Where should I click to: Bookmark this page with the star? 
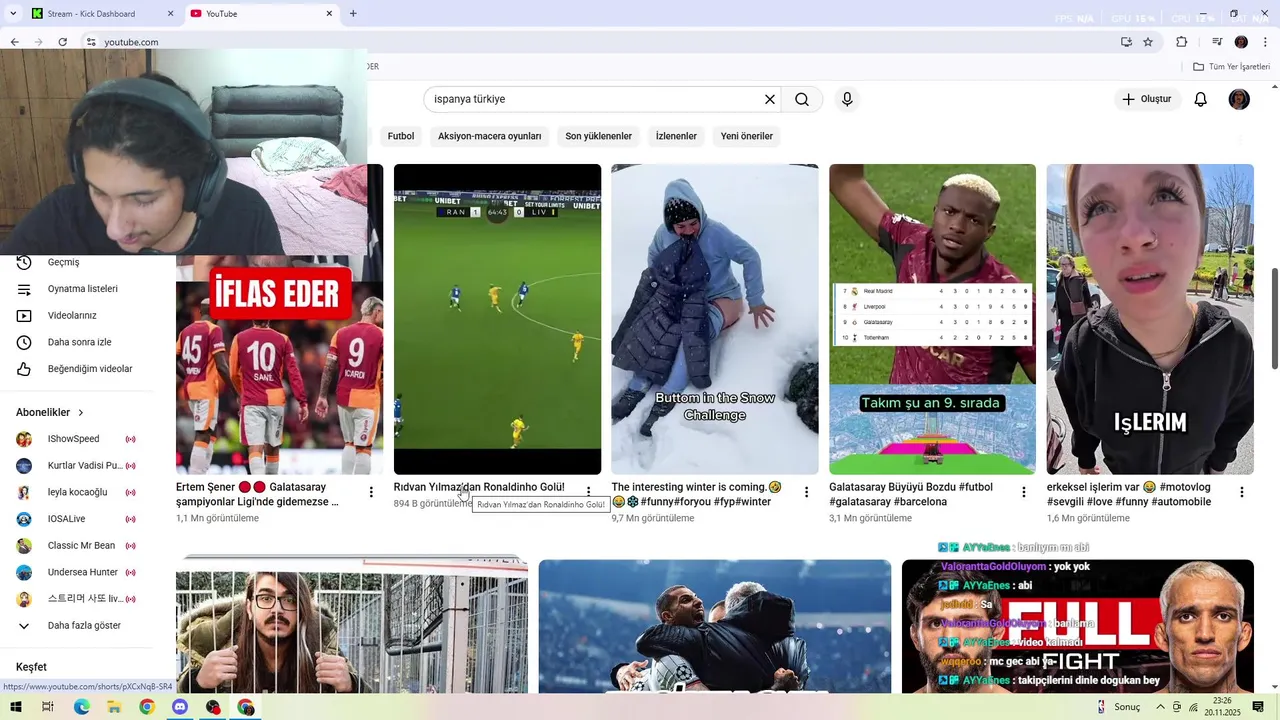1148,42
